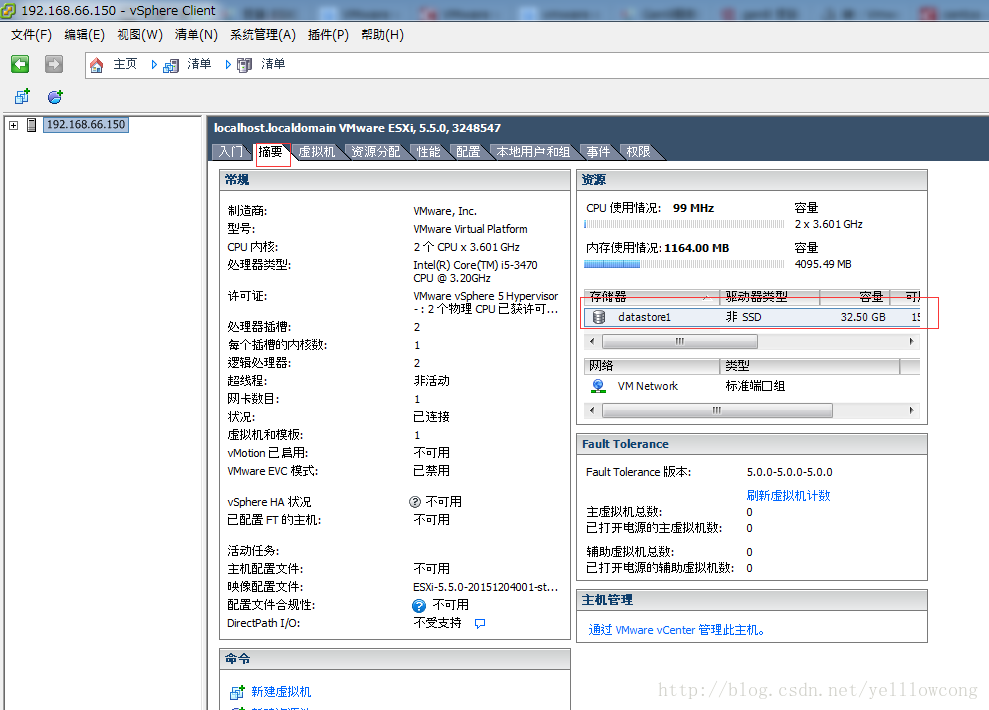Viewport: 989px width, 710px height.
Task: Click the vSphere HA status question icon
Action: (415, 502)
